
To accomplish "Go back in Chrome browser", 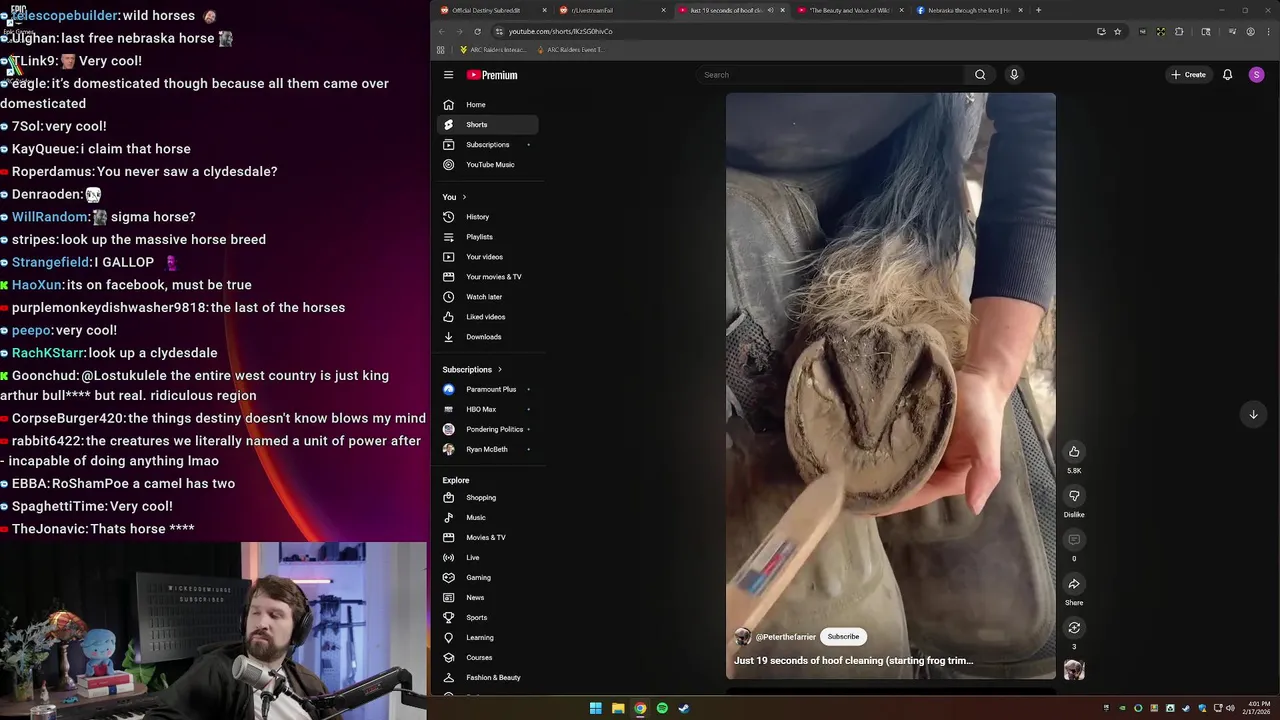I will [x=442, y=31].
